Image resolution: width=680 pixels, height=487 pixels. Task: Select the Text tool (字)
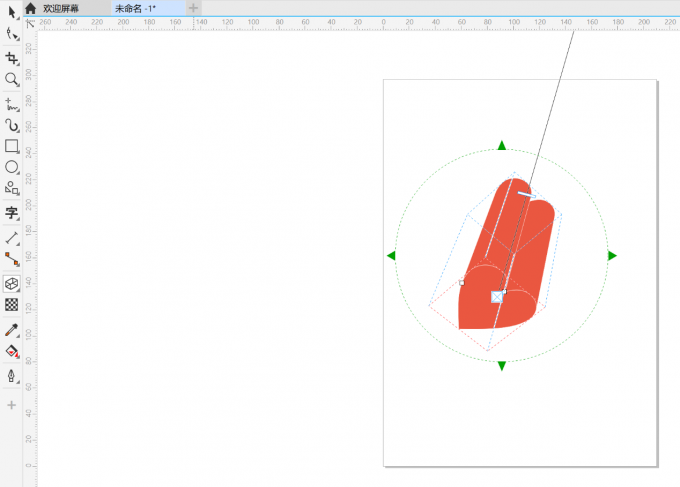[x=12, y=213]
